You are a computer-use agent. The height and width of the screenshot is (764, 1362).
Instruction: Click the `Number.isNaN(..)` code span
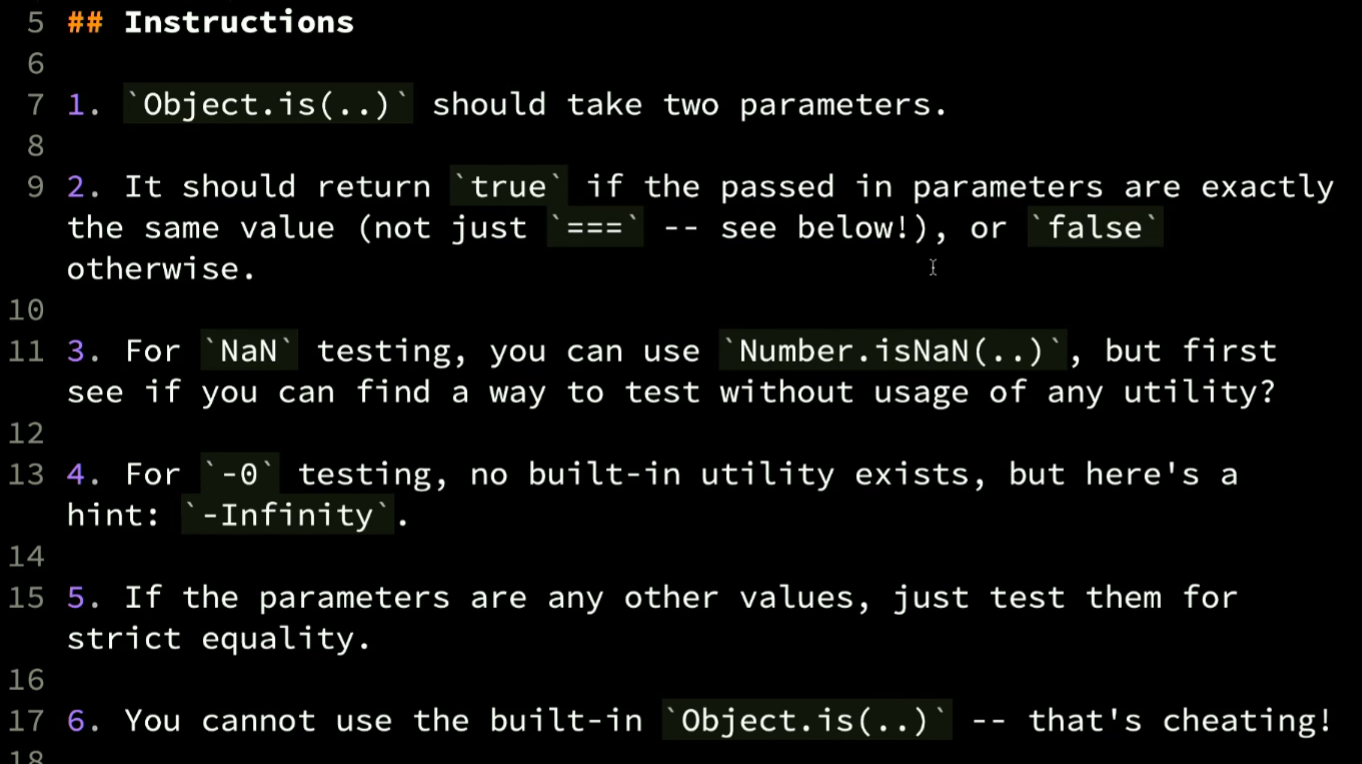tap(894, 351)
